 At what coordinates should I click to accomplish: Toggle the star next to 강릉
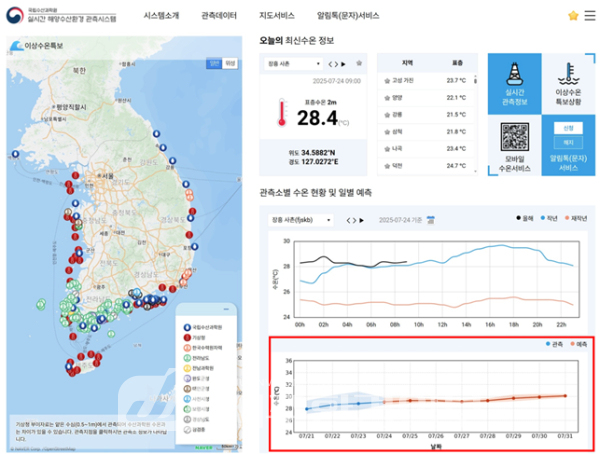click(387, 115)
